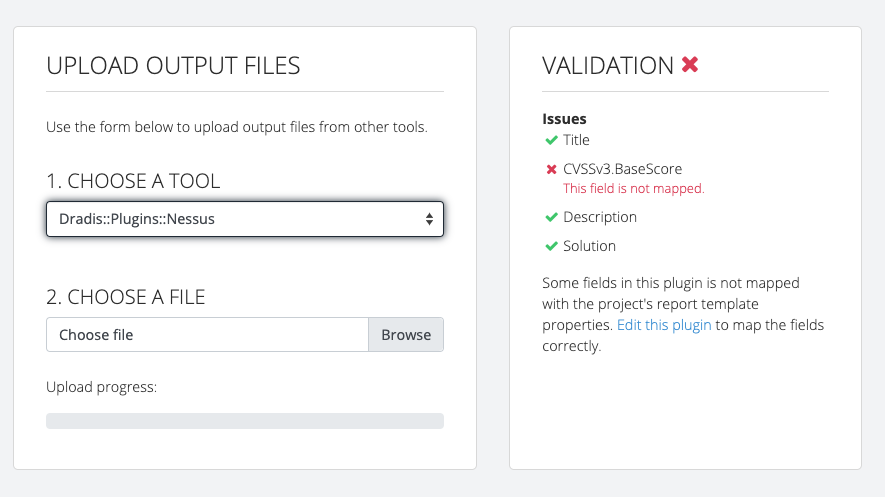Click the Title field label under Issues

pos(576,140)
